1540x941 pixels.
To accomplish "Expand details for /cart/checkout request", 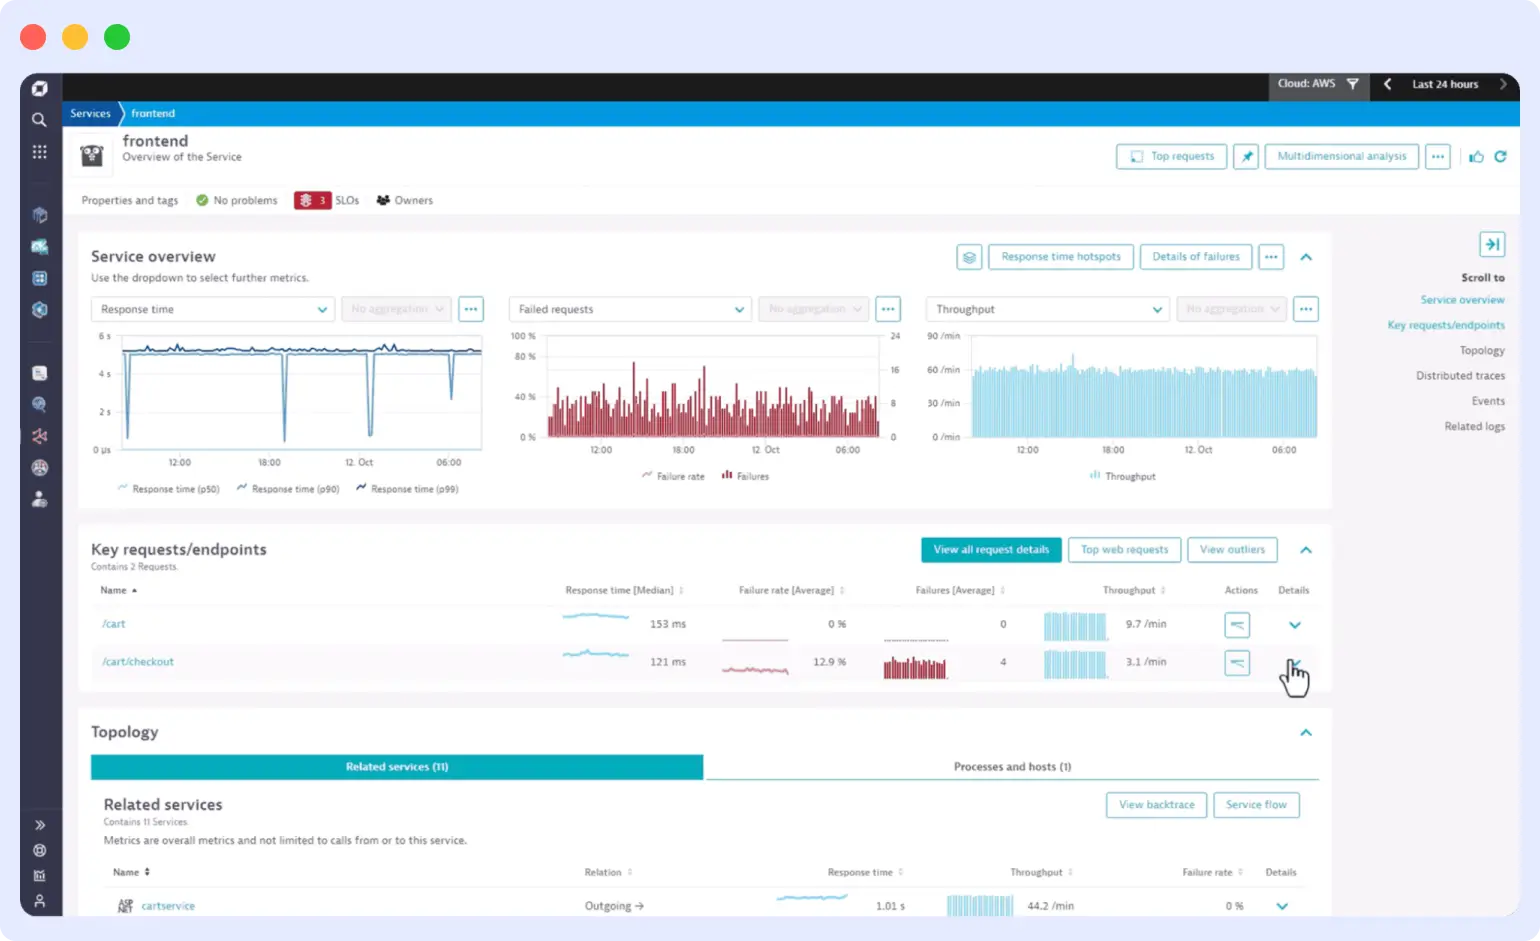I will [1294, 662].
